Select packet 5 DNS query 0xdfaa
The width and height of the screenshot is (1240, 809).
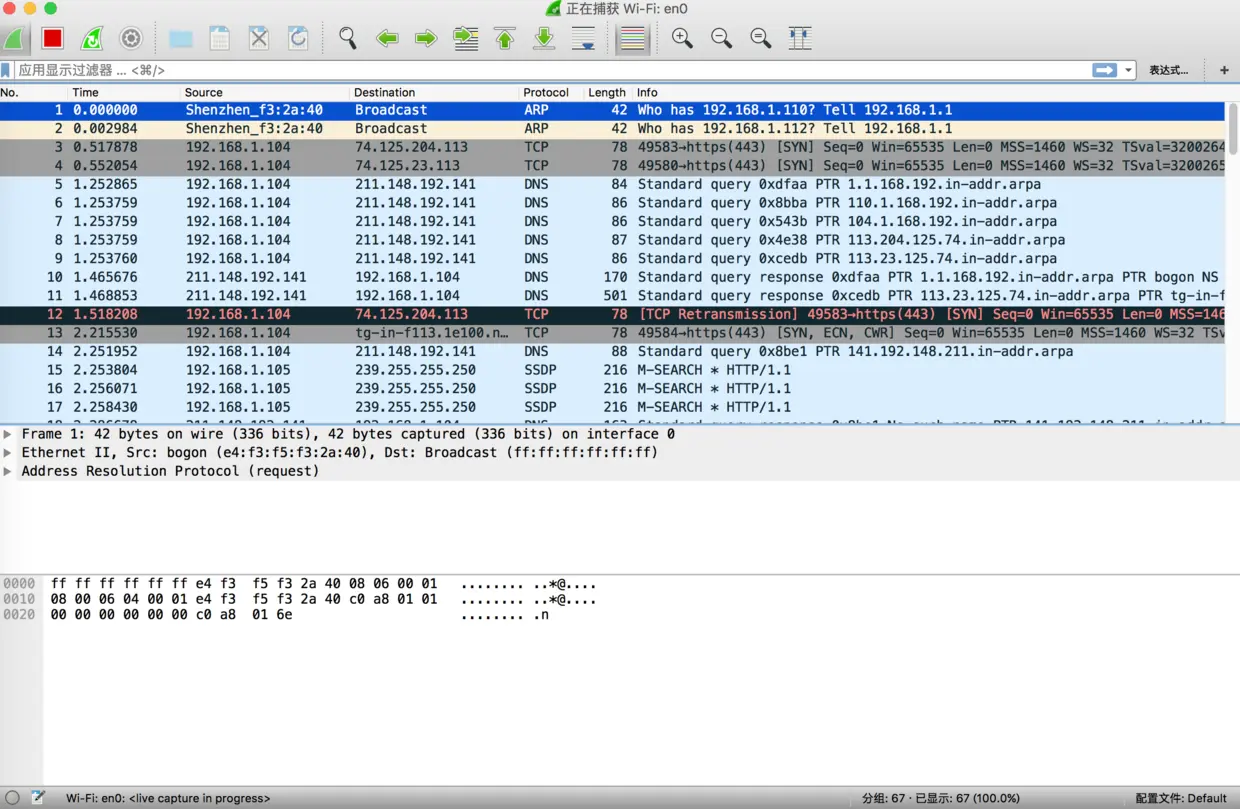click(x=612, y=184)
